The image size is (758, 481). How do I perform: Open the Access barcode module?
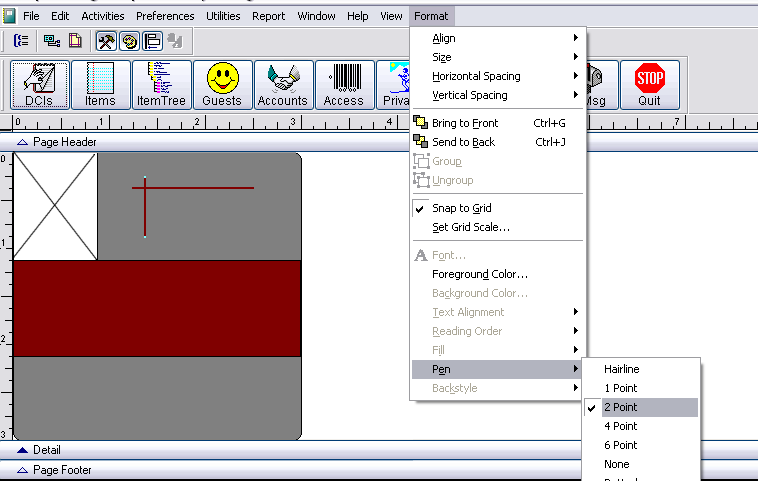(344, 85)
